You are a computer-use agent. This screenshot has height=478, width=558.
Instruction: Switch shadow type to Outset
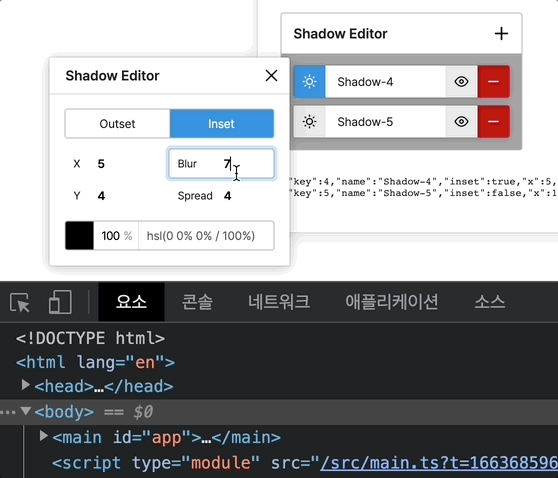pos(117,124)
